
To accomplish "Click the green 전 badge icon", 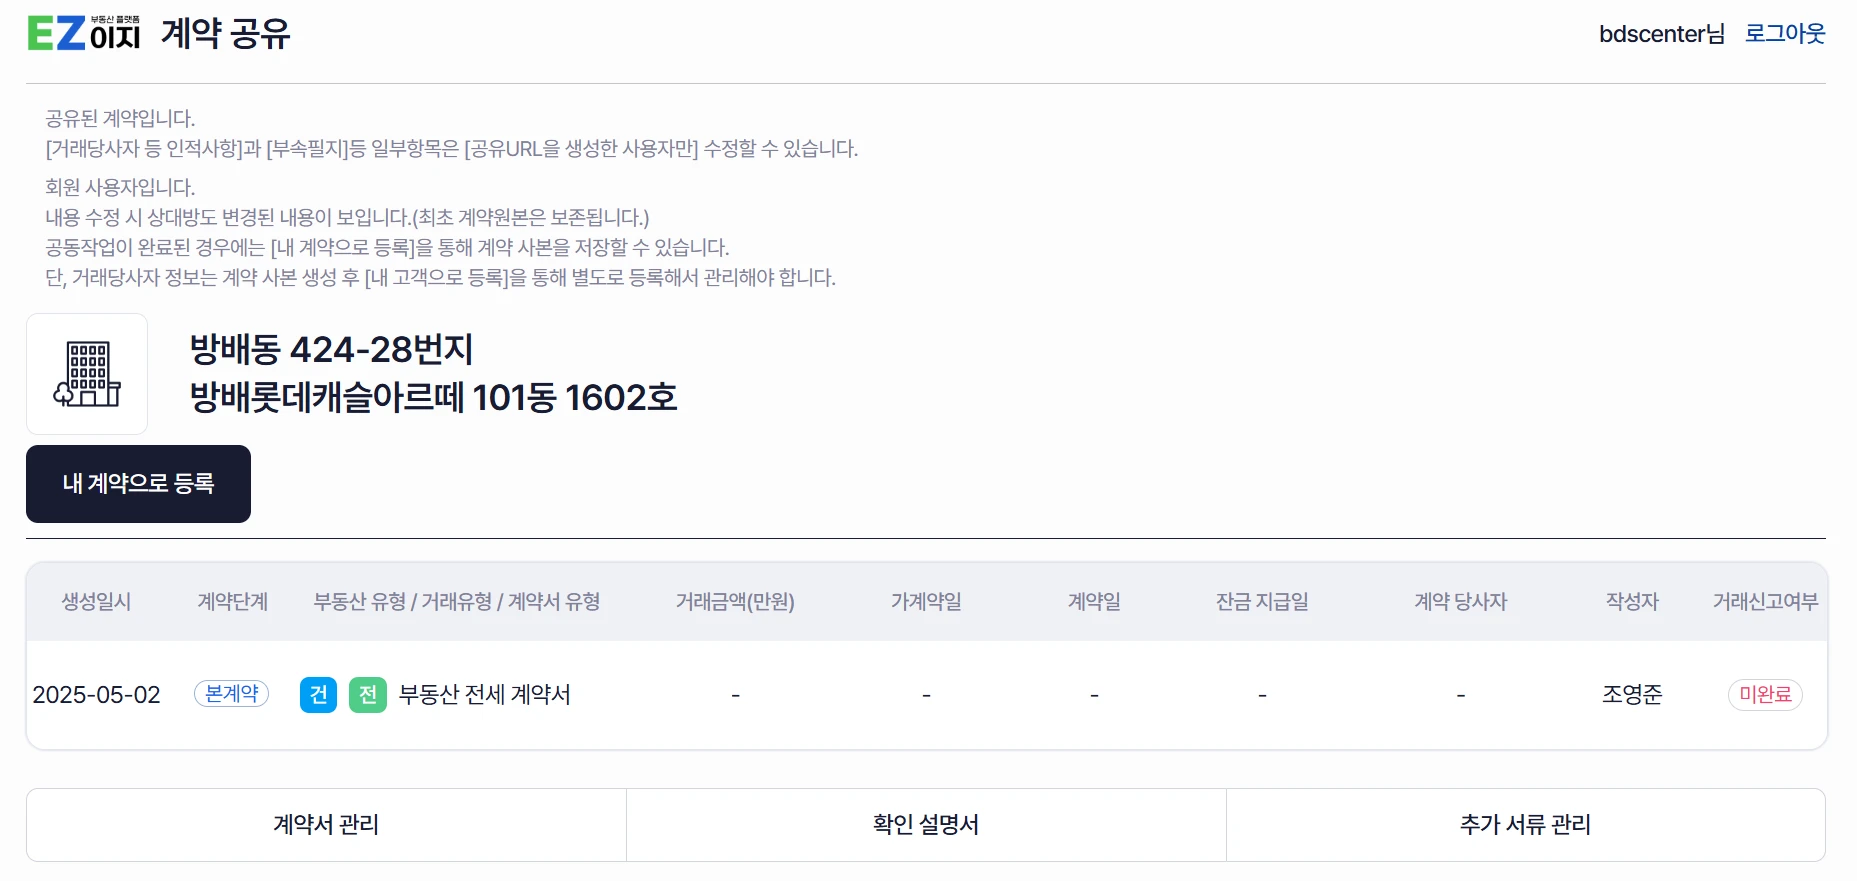I will click(x=368, y=695).
